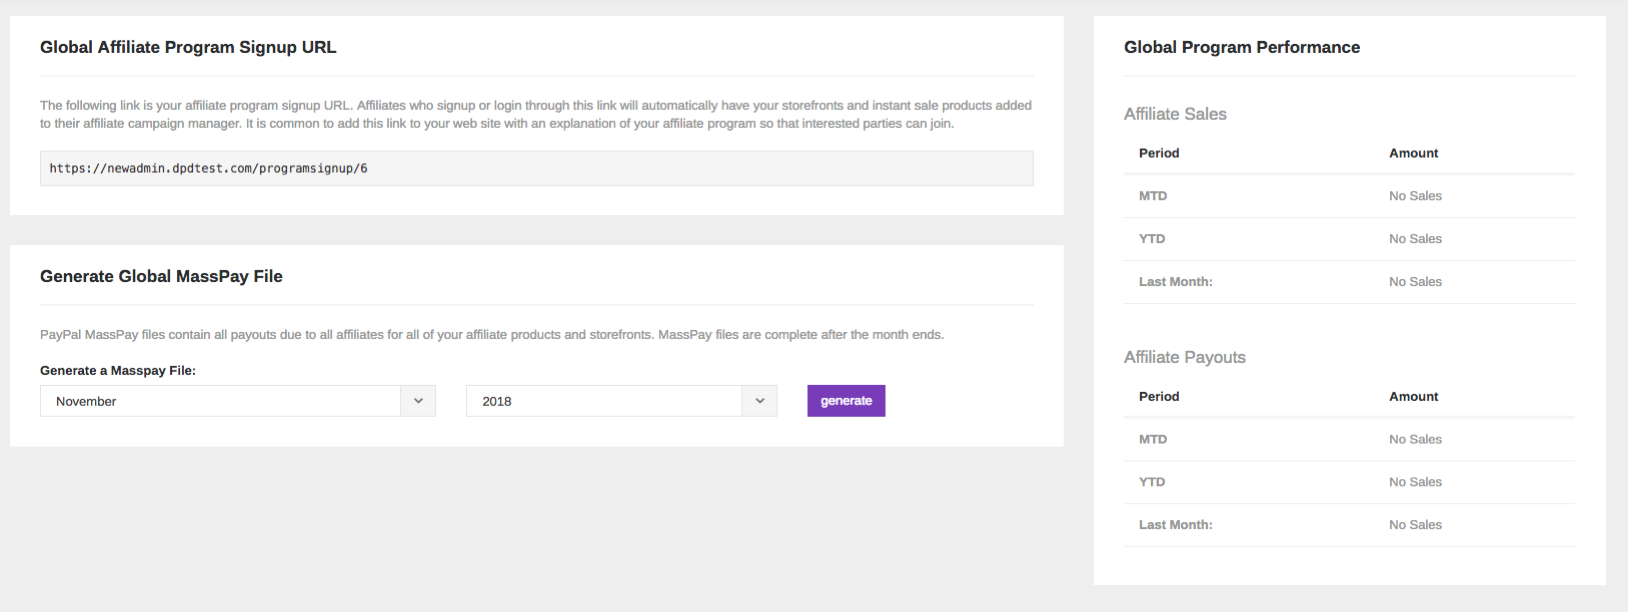Click YTD row in Affiliate Sales table
Image resolution: width=1628 pixels, height=612 pixels.
1349,239
